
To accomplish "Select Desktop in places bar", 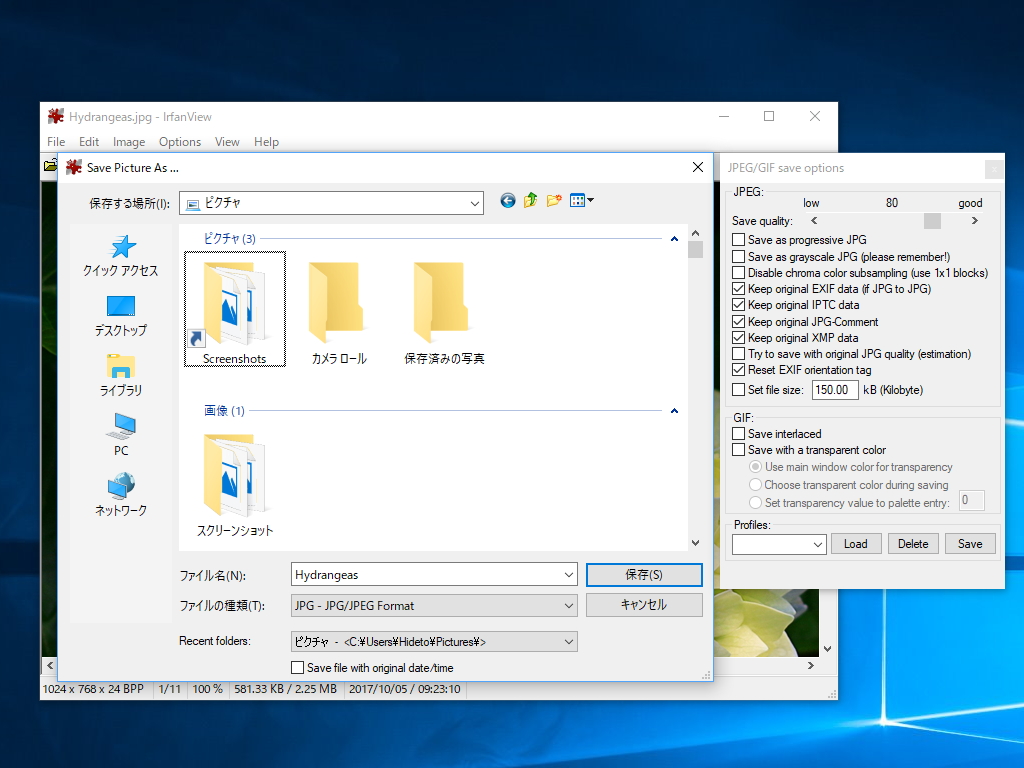I will 121,316.
